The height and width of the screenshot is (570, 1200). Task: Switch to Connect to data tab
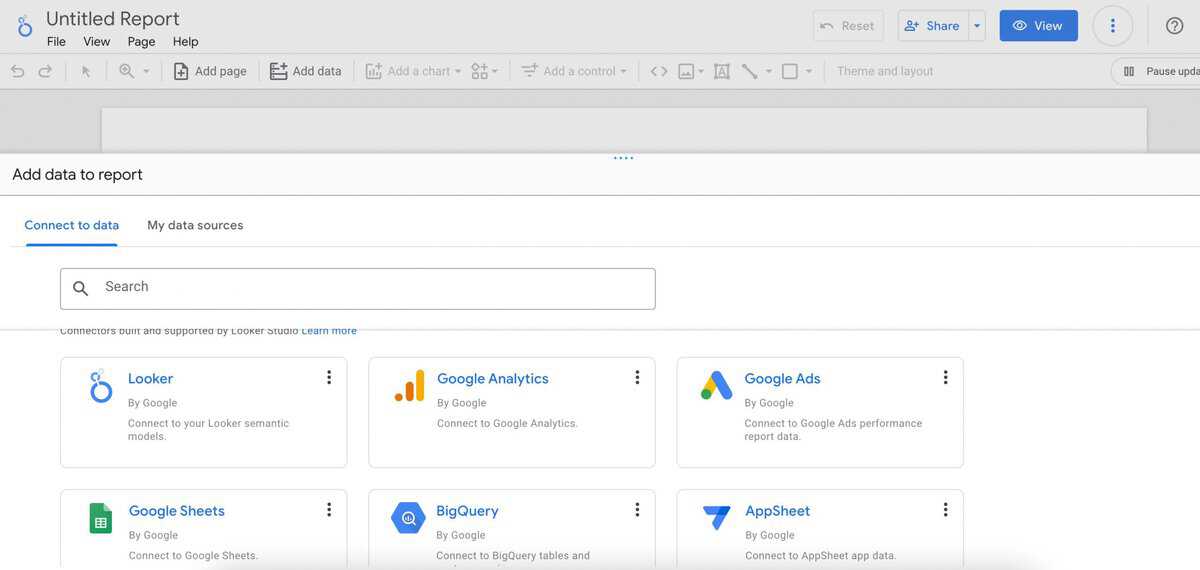coord(71,225)
